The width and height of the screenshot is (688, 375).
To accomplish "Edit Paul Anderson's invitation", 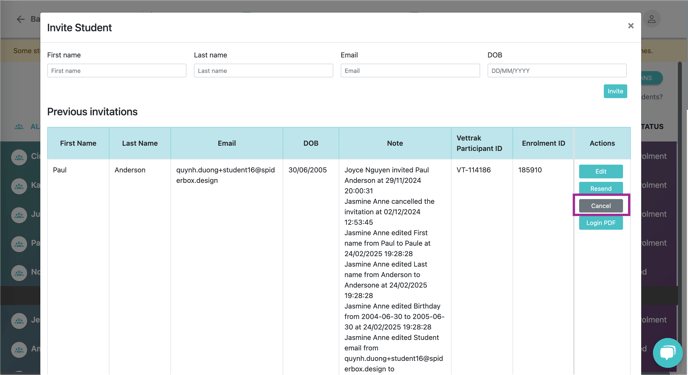I will (601, 171).
